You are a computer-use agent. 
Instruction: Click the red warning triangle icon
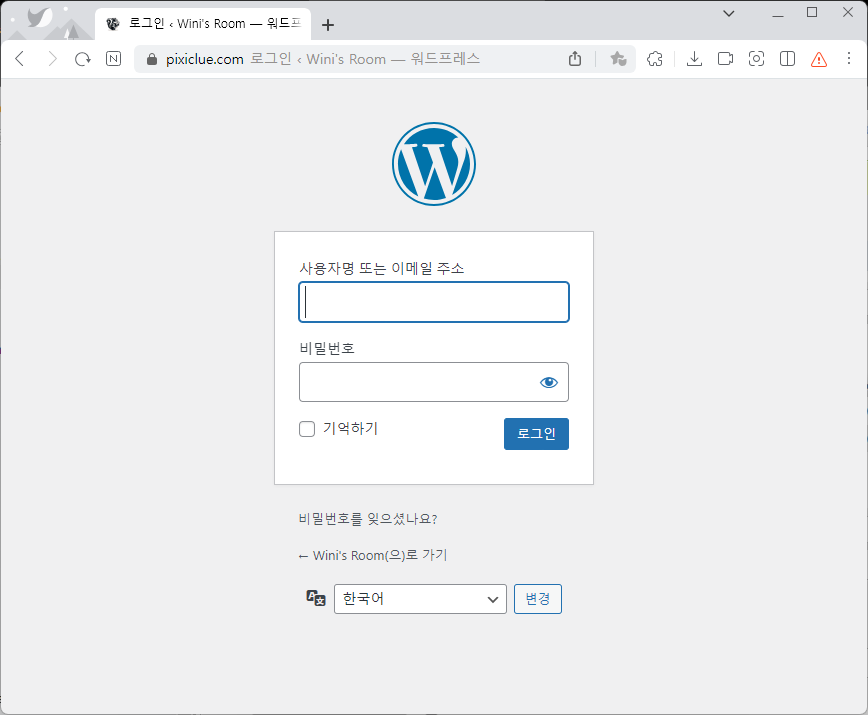point(819,59)
